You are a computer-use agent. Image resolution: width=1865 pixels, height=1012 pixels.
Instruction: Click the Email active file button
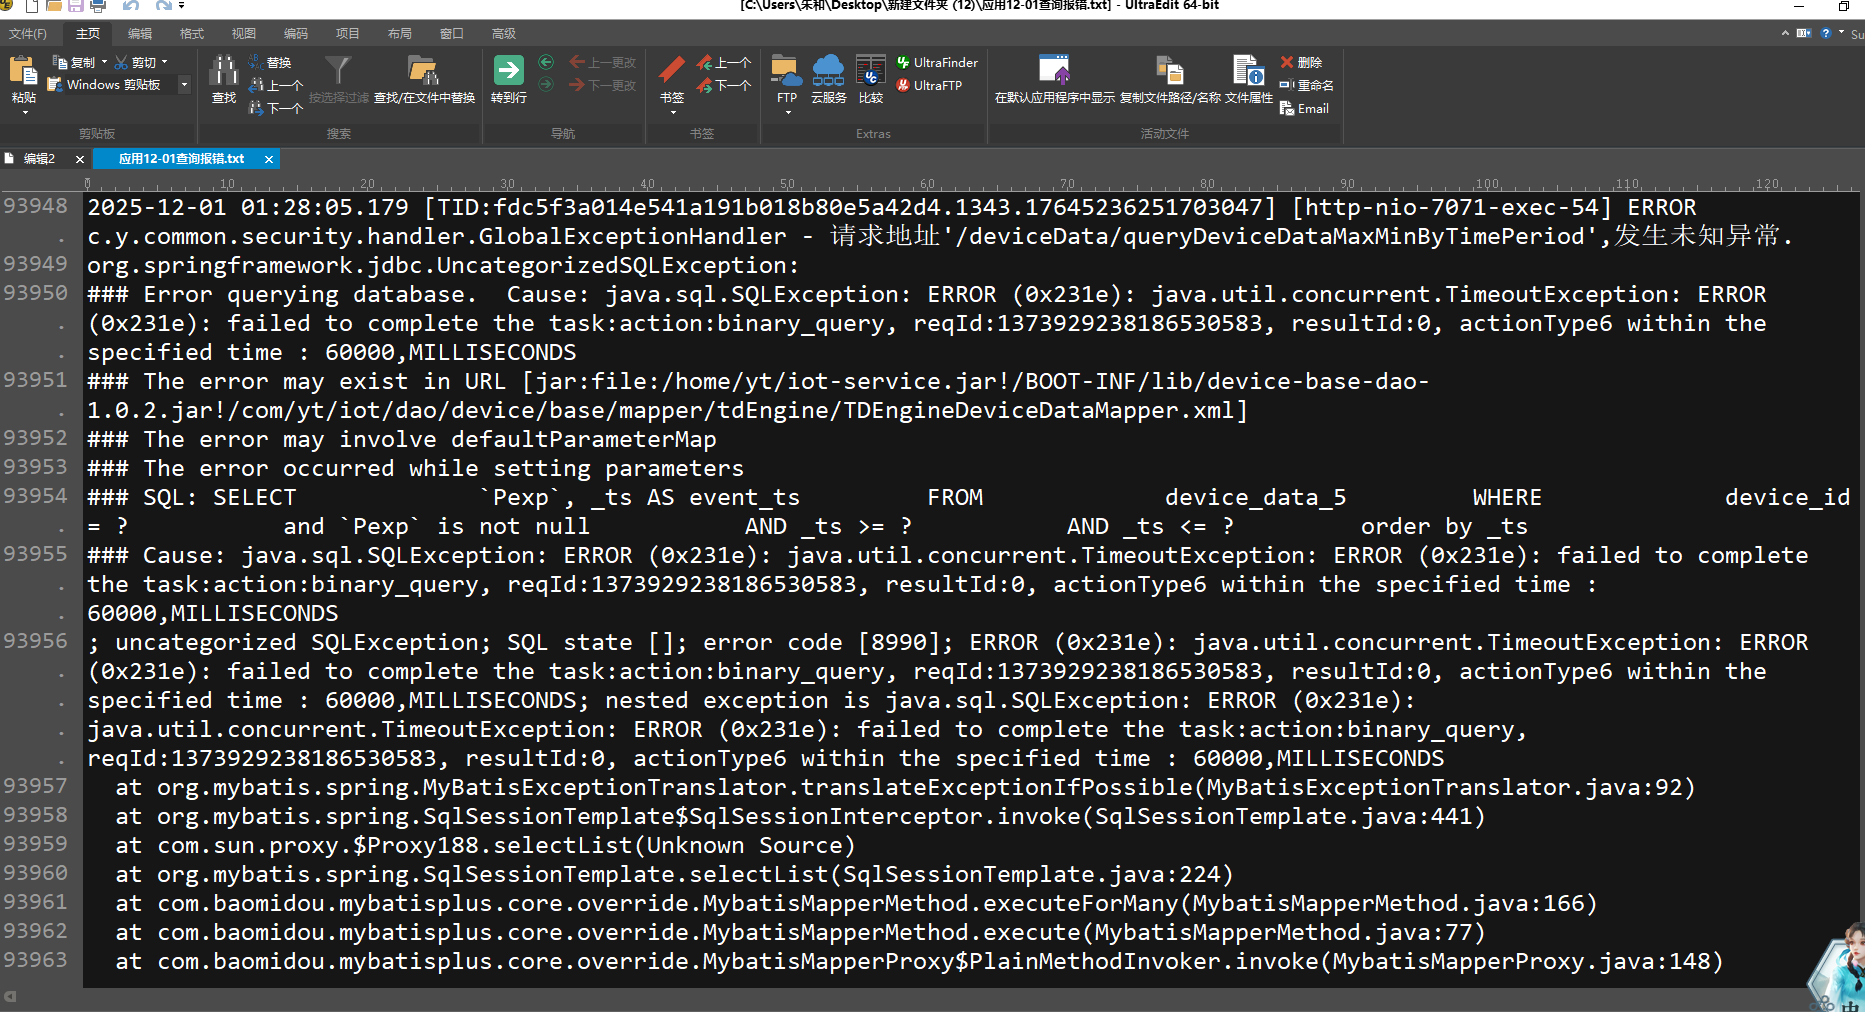click(x=1305, y=109)
